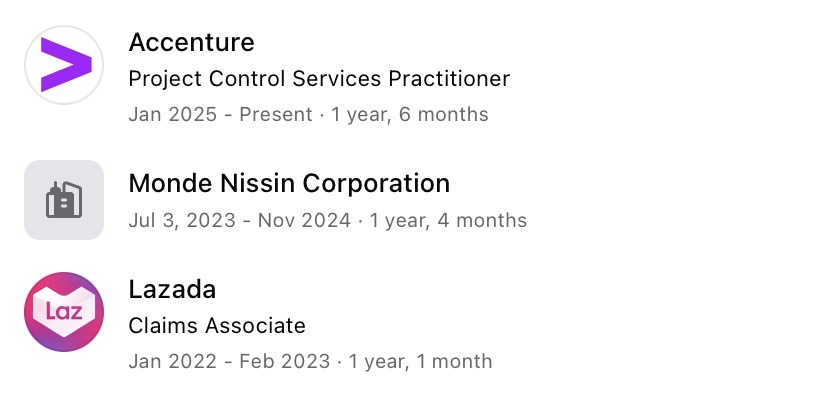The width and height of the screenshot is (828, 404).
Task: Click the Monde Nissin placeholder building icon
Action: pyautogui.click(x=64, y=200)
